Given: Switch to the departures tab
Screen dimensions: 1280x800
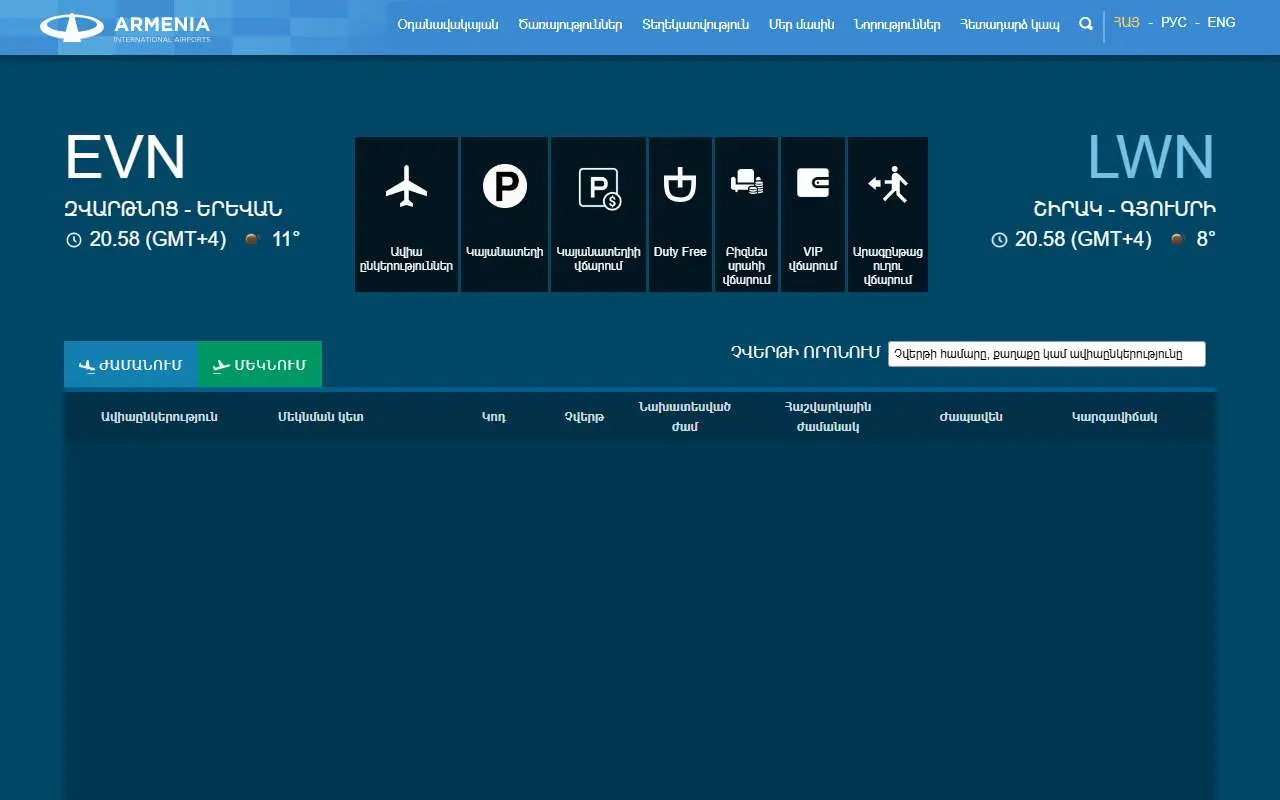Looking at the screenshot, I should 259,364.
